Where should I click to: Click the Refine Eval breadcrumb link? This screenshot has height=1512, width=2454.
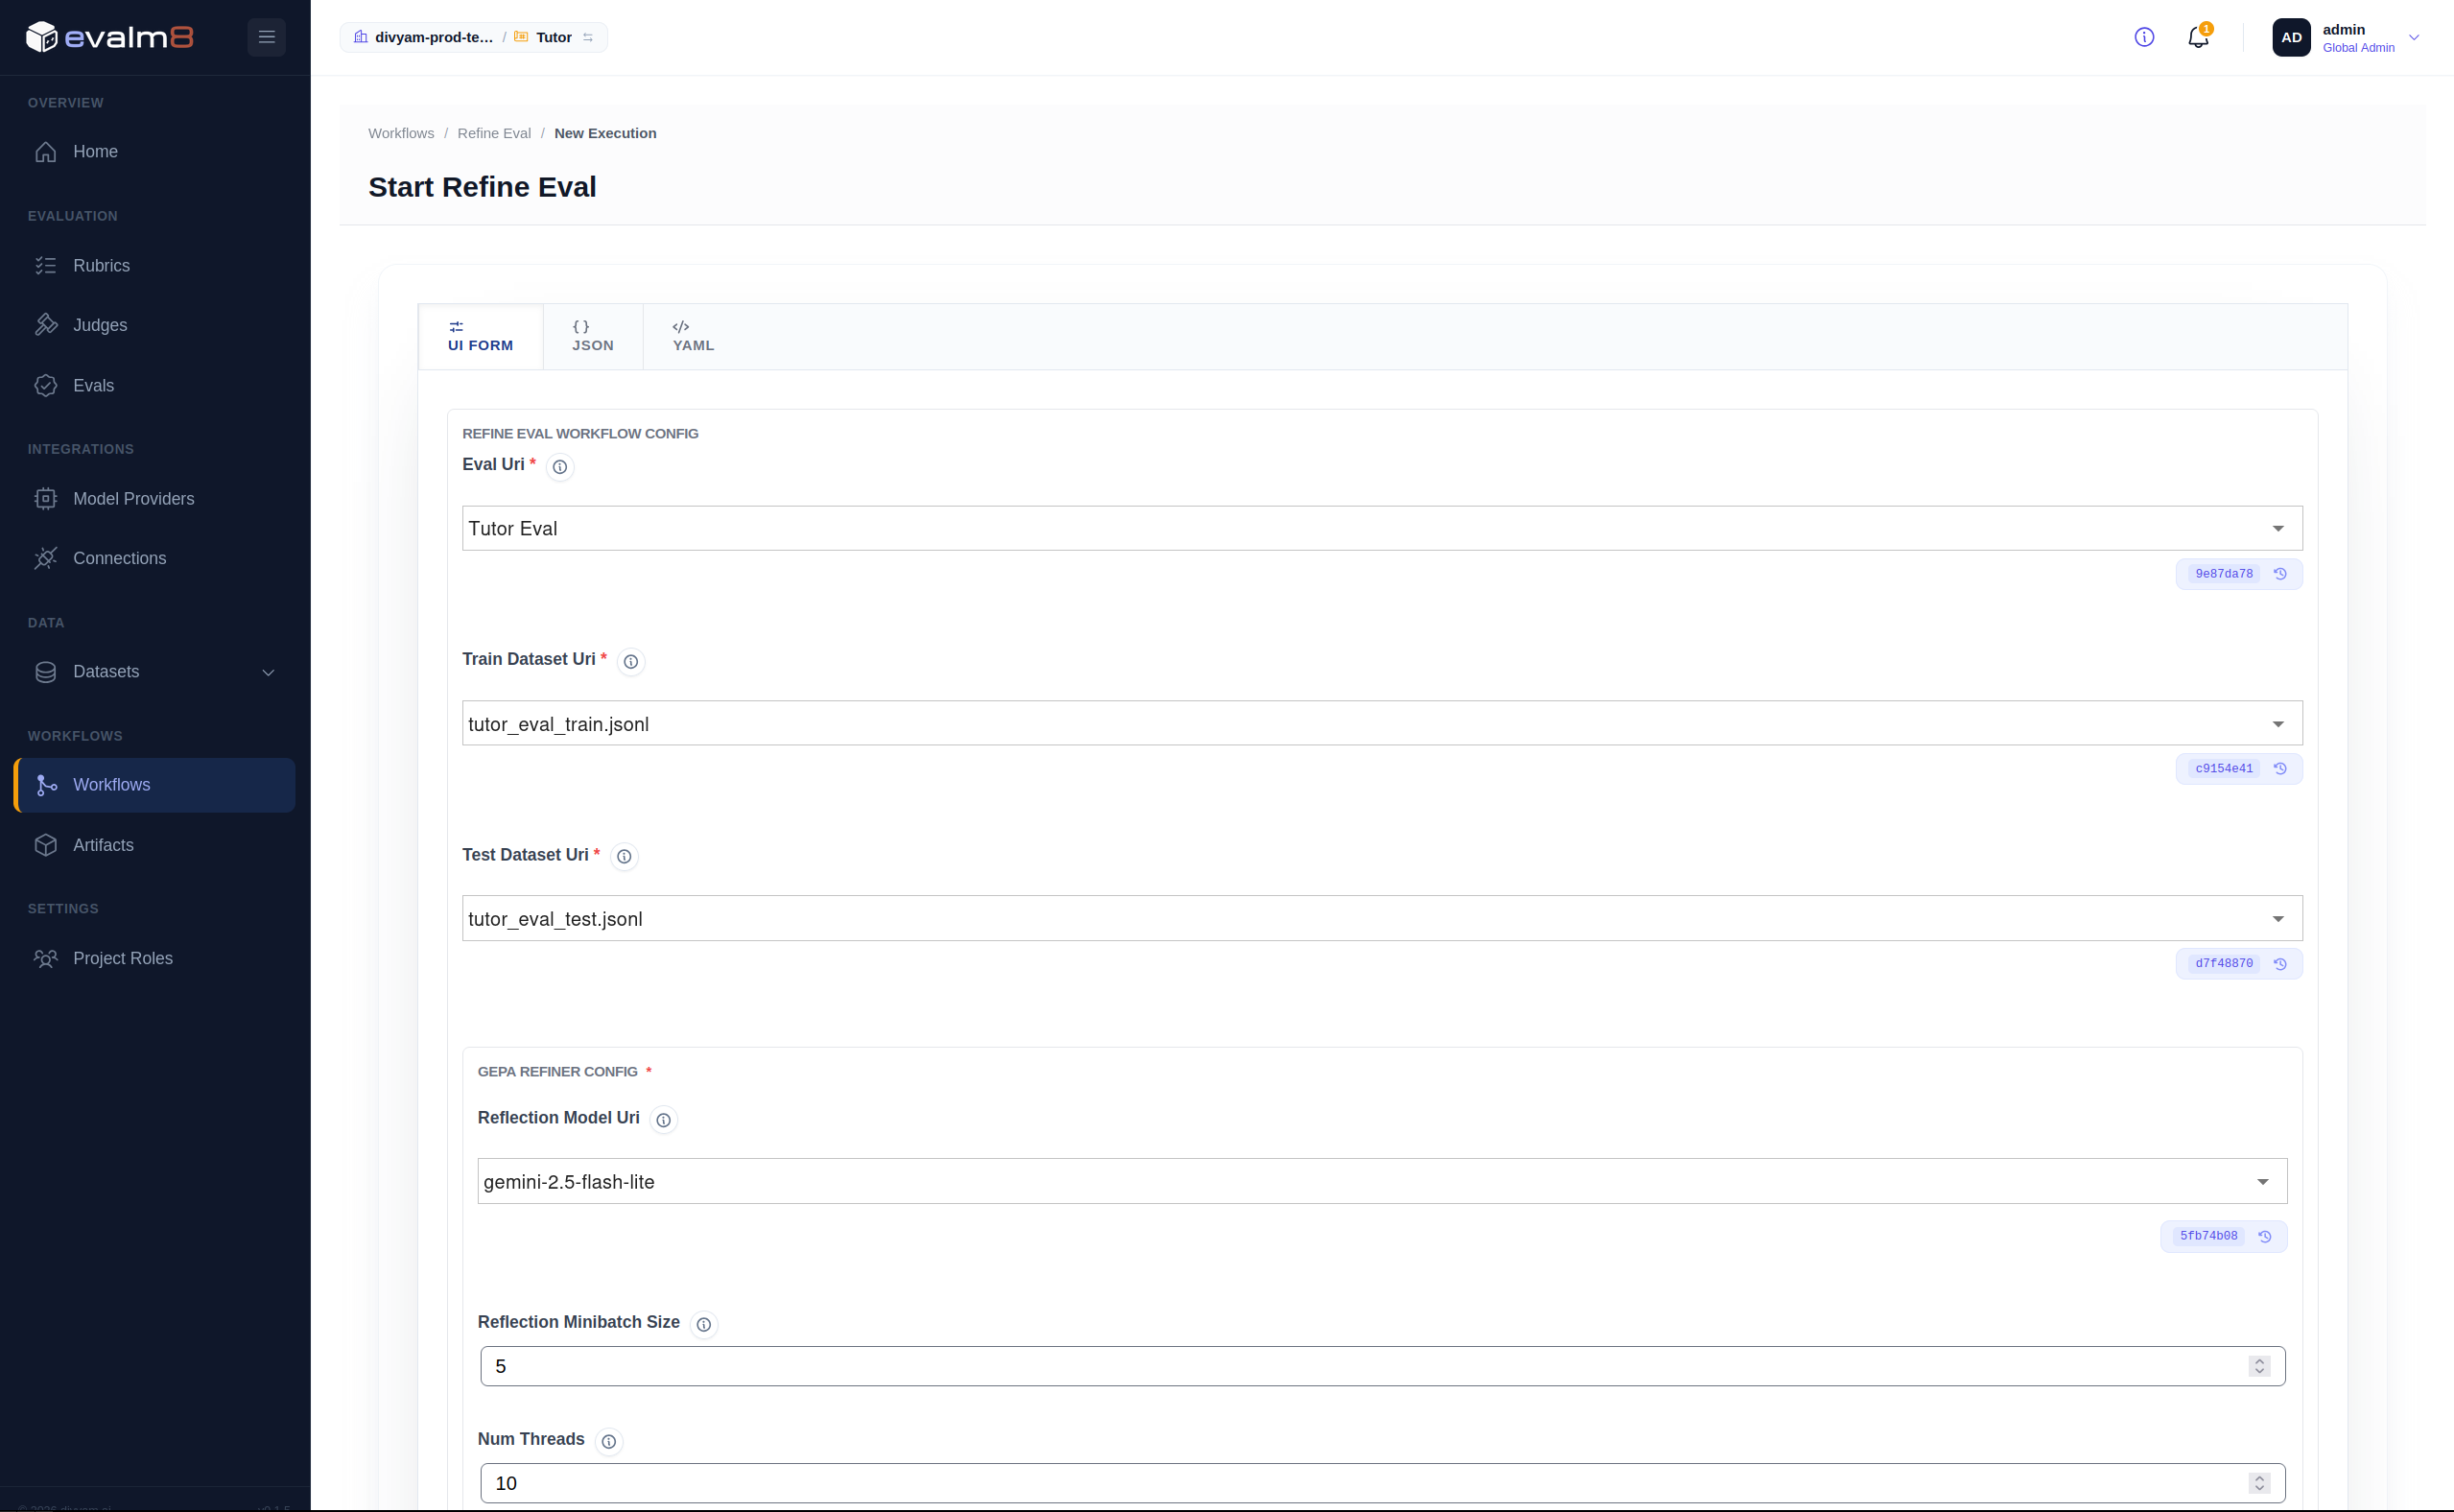pos(494,133)
